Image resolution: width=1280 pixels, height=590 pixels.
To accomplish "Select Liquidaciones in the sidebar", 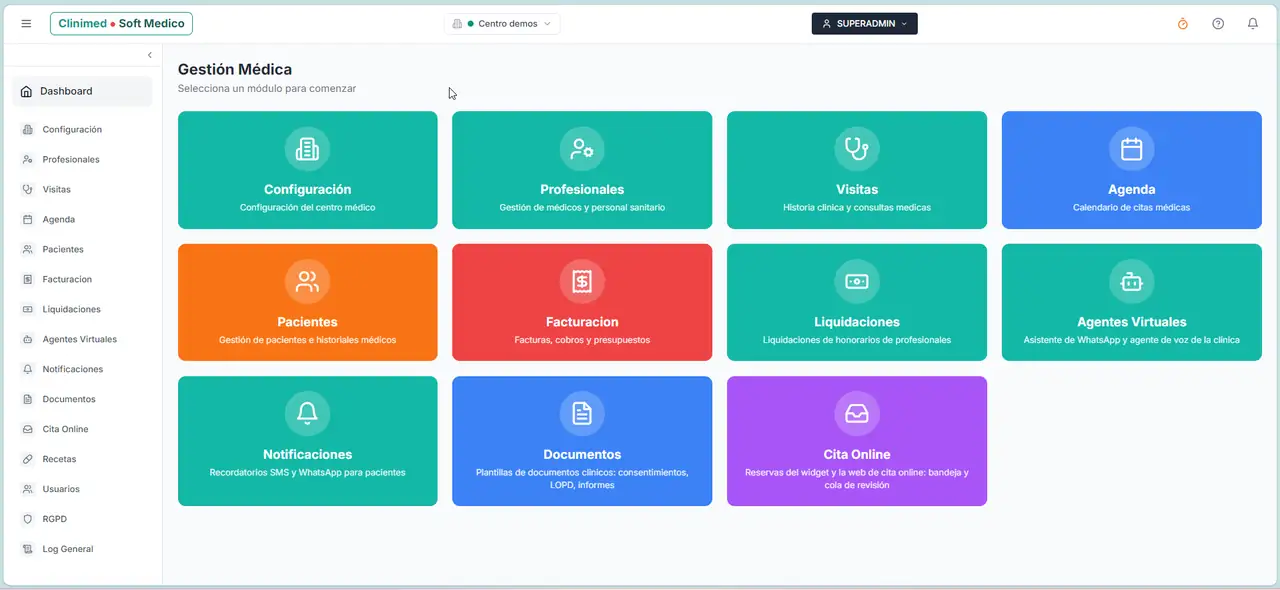I will 82,309.
